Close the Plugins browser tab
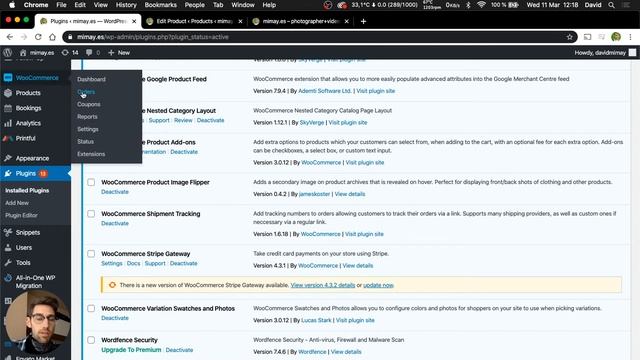 [x=134, y=21]
